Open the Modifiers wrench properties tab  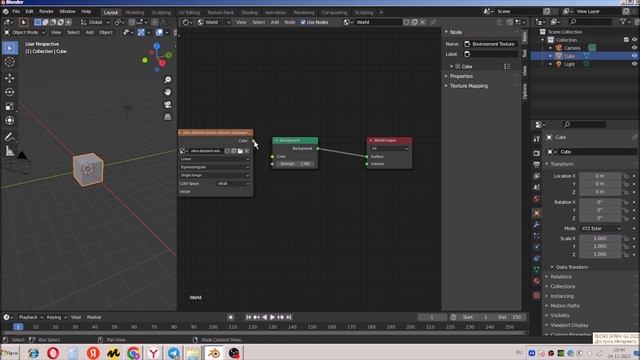[x=537, y=224]
